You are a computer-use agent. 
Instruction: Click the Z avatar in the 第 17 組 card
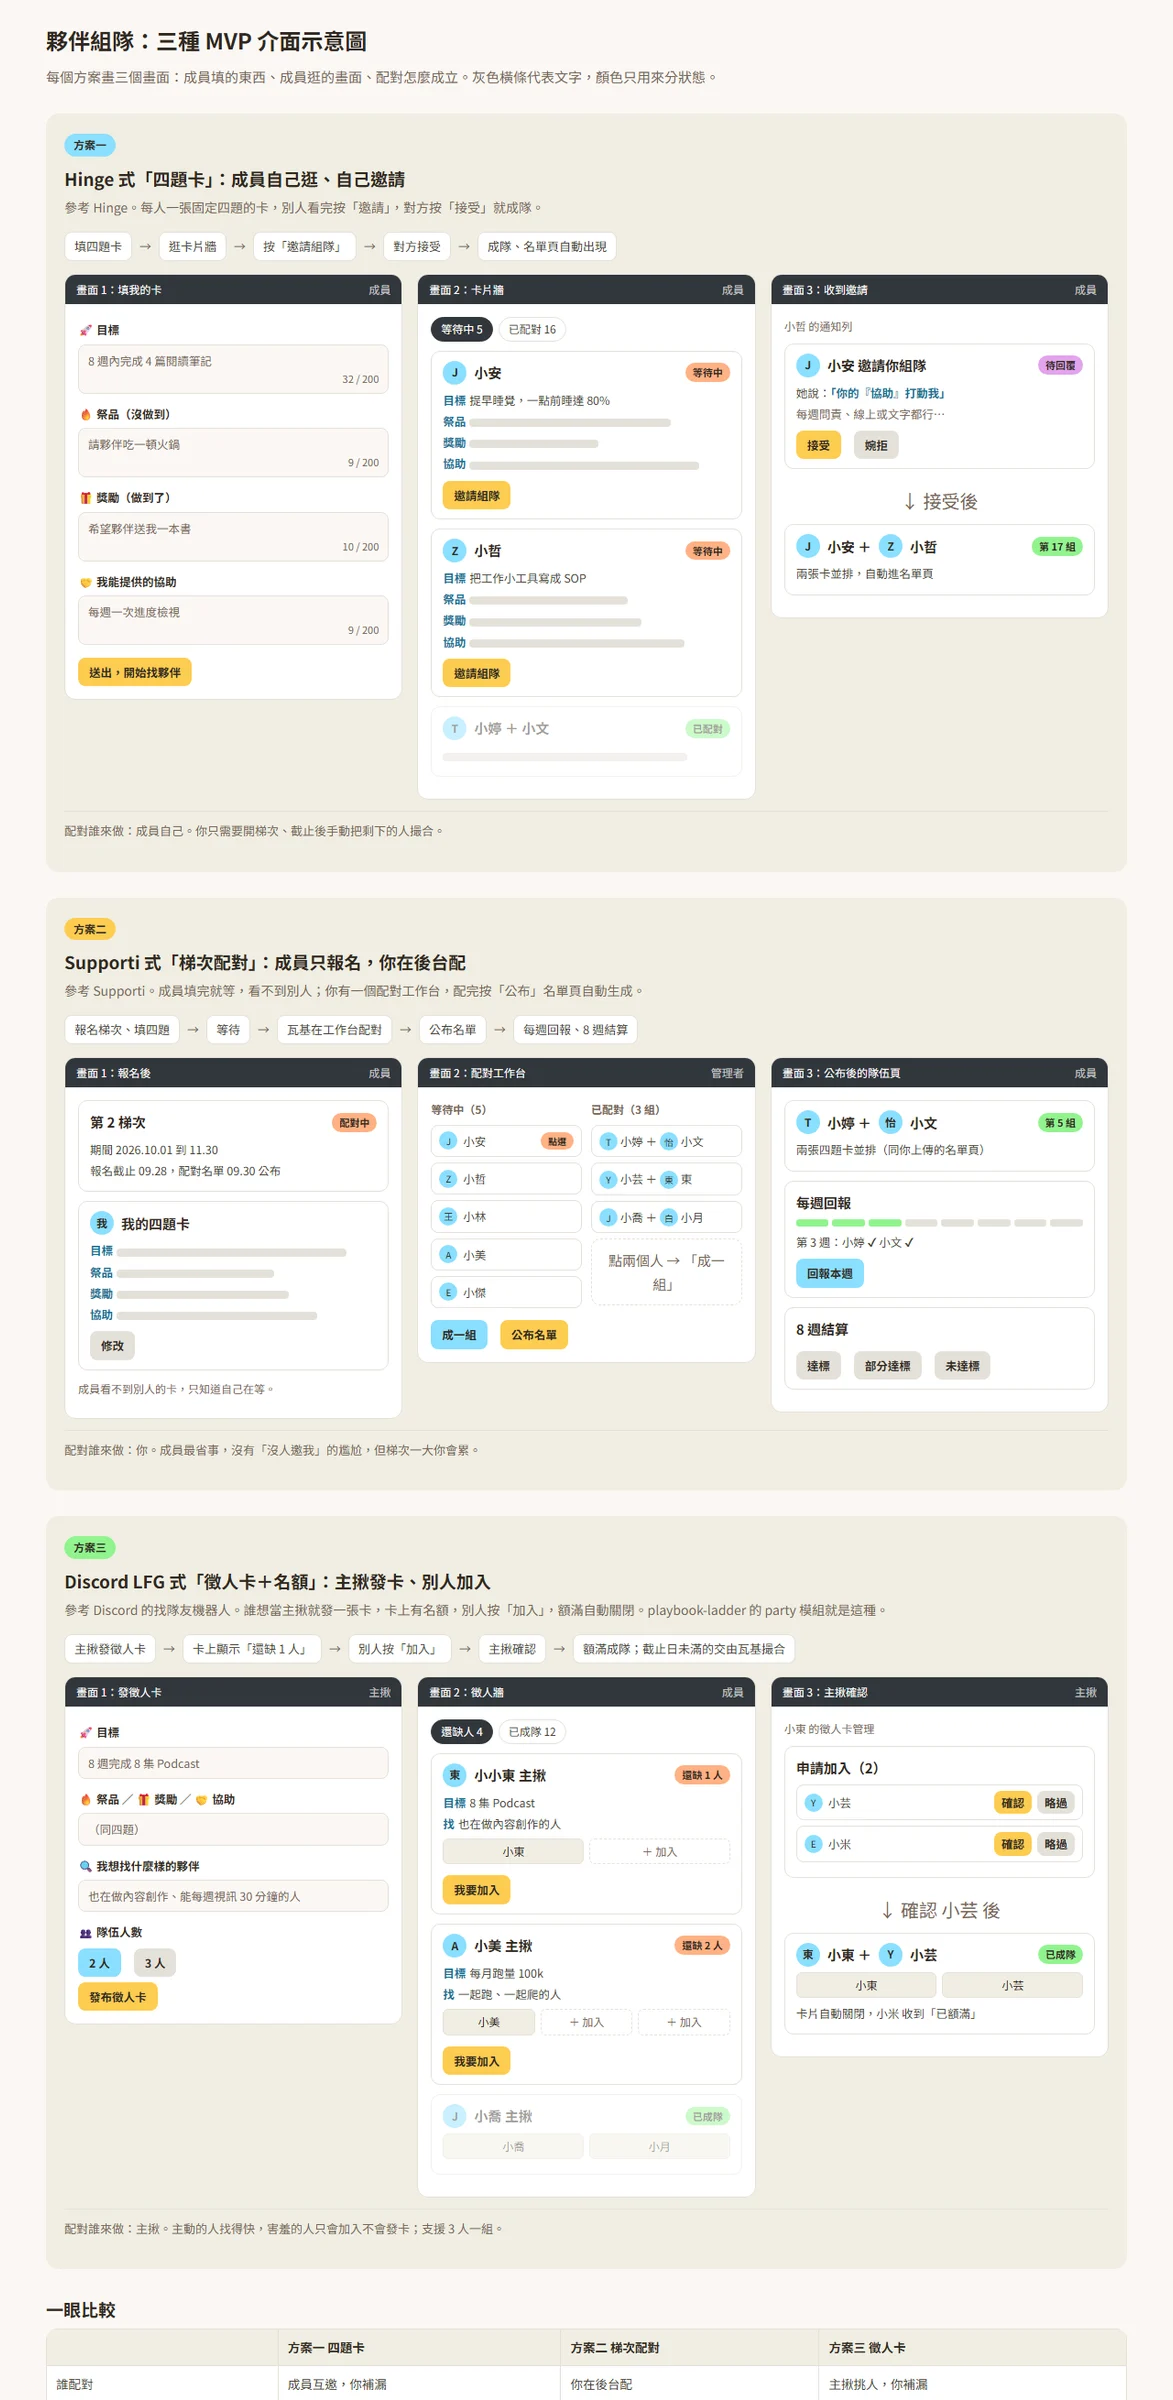coord(890,546)
